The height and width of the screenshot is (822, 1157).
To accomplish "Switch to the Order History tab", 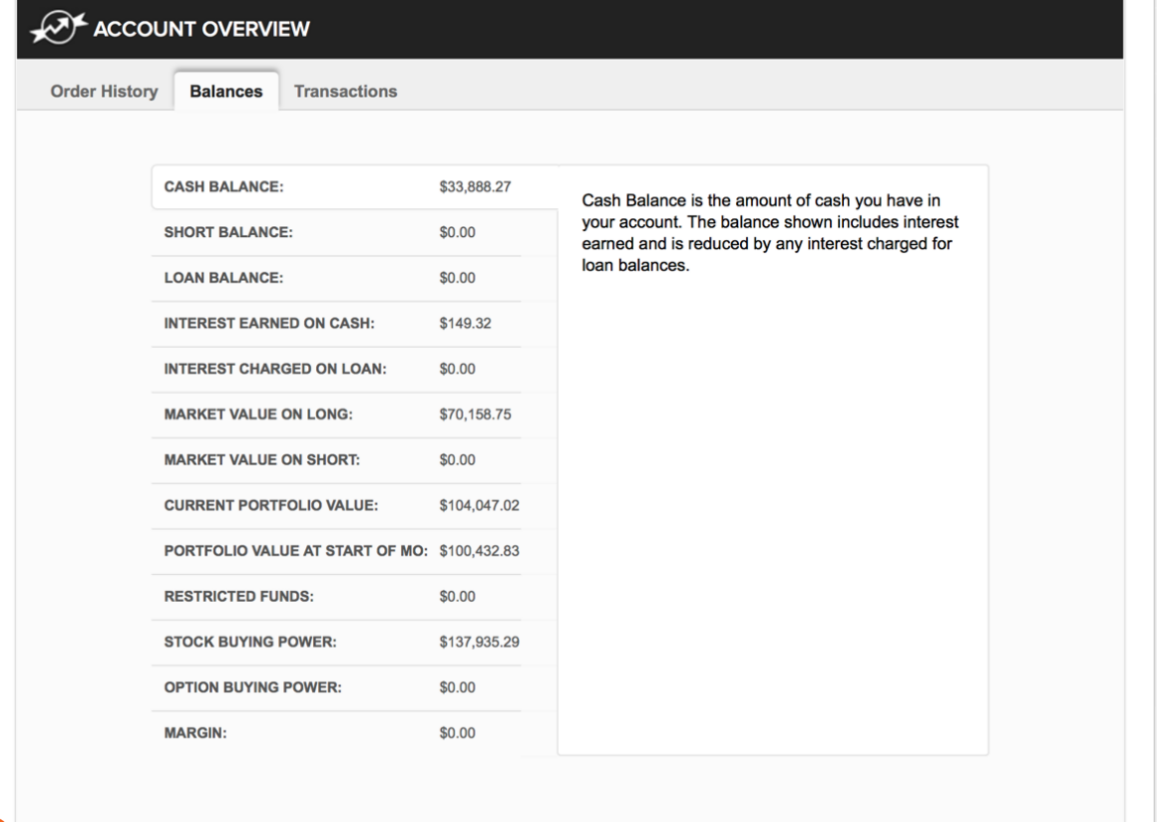I will [x=104, y=91].
